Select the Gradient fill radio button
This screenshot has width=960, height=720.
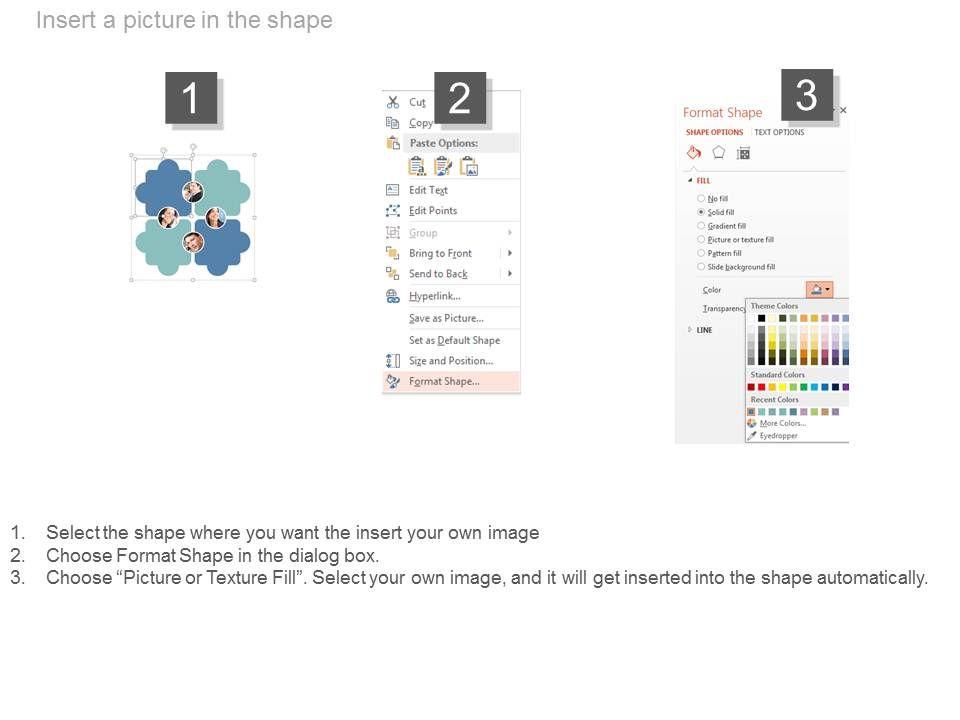click(x=701, y=226)
